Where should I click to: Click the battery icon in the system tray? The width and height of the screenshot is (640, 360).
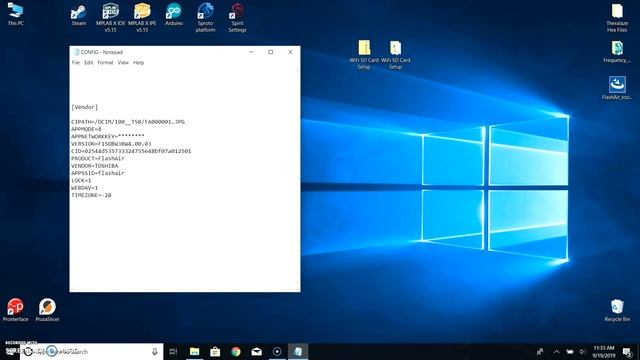[x=570, y=351]
